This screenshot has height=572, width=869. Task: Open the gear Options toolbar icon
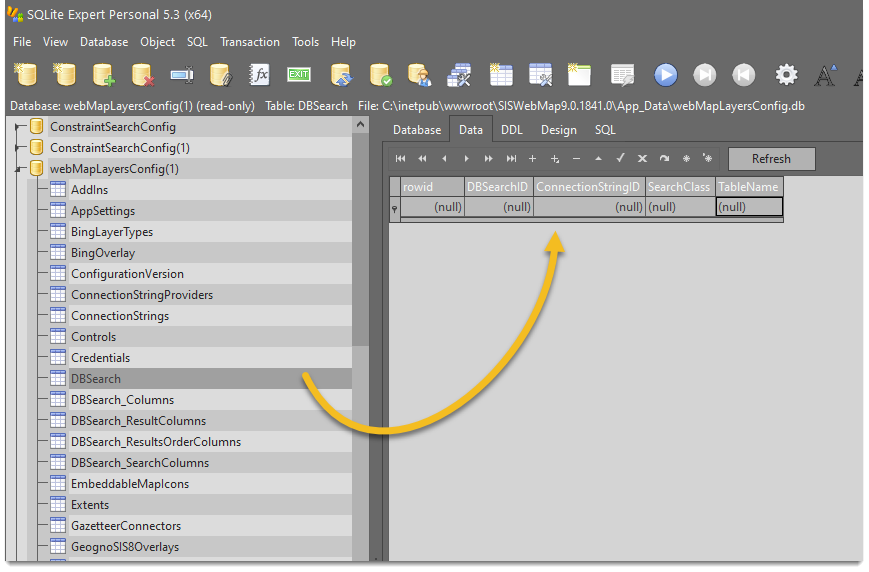click(786, 75)
